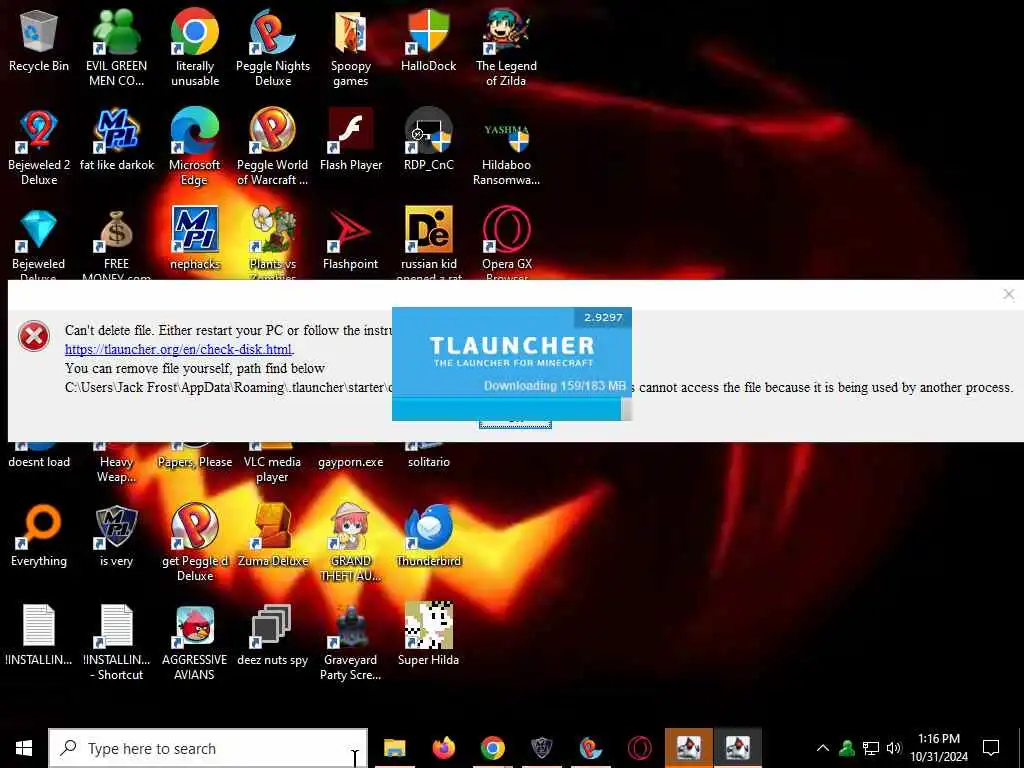This screenshot has width=1024, height=768.
Task: Click the 'Downloading 159/183 MB' status text
Action: point(554,386)
